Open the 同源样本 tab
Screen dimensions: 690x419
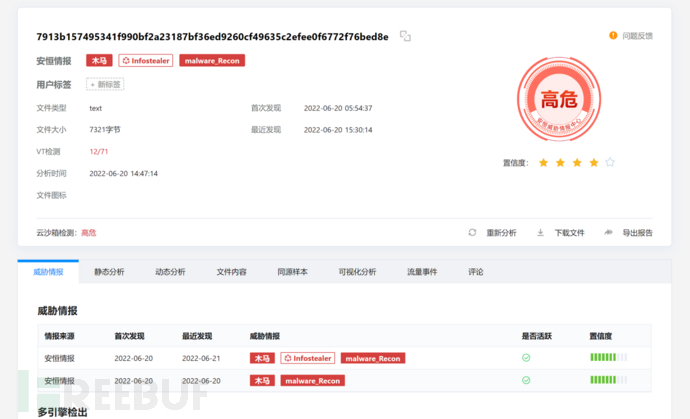(292, 271)
